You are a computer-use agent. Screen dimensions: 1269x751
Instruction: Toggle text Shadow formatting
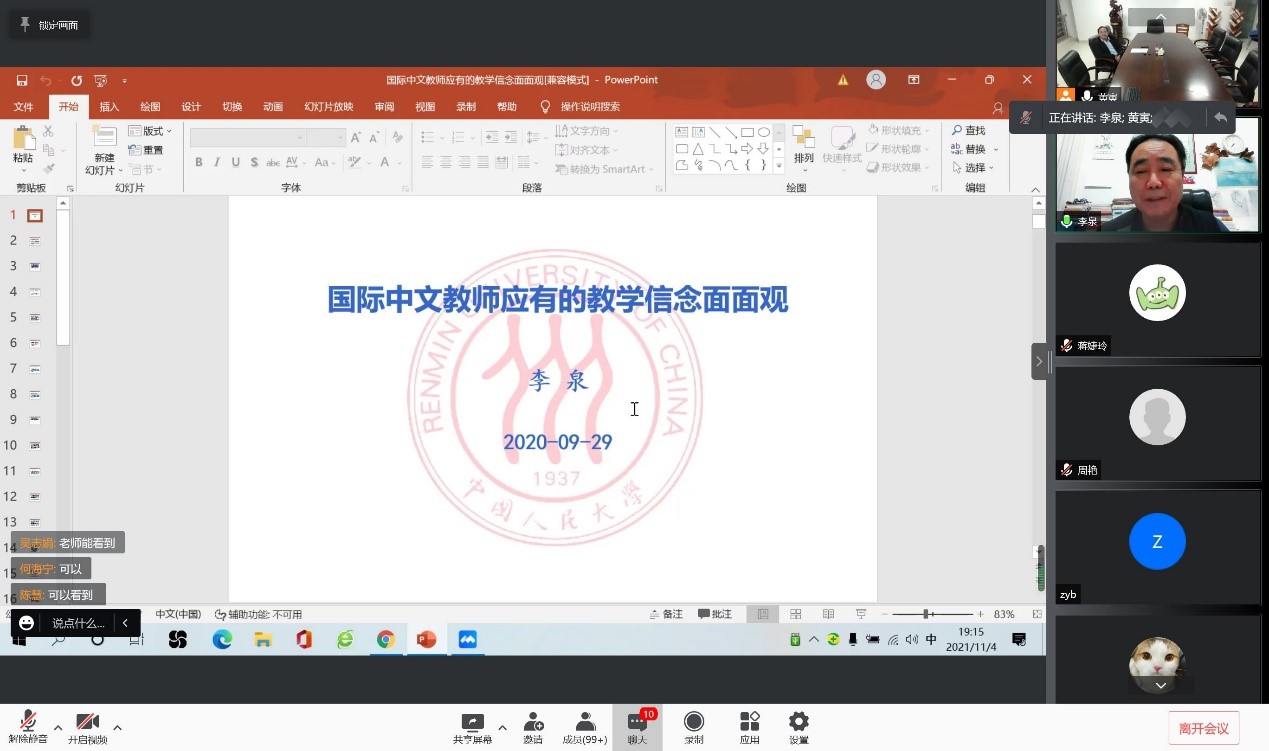255,162
